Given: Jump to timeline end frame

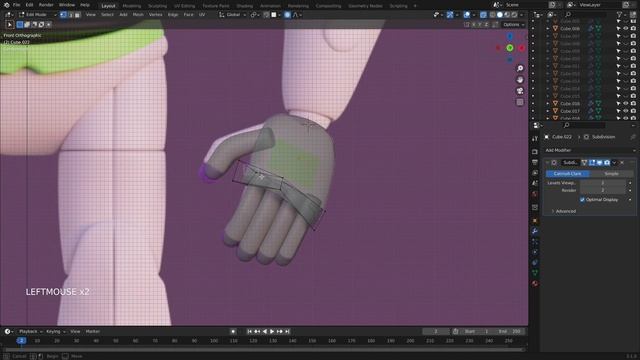Looking at the screenshot, I should pyautogui.click(x=287, y=331).
